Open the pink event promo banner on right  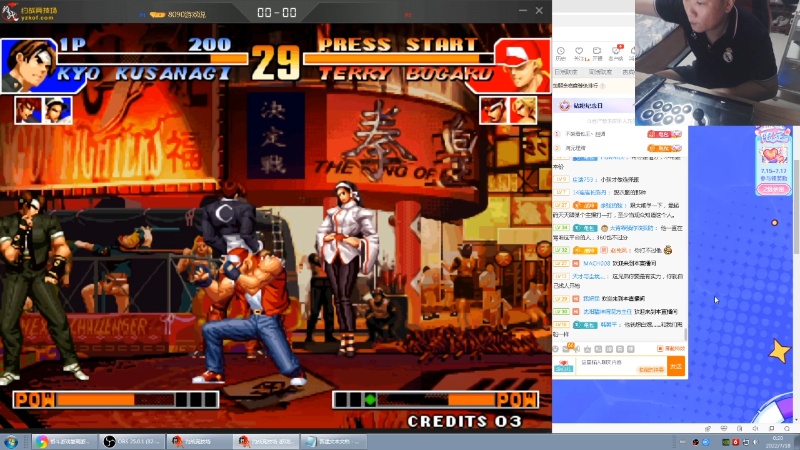point(773,161)
